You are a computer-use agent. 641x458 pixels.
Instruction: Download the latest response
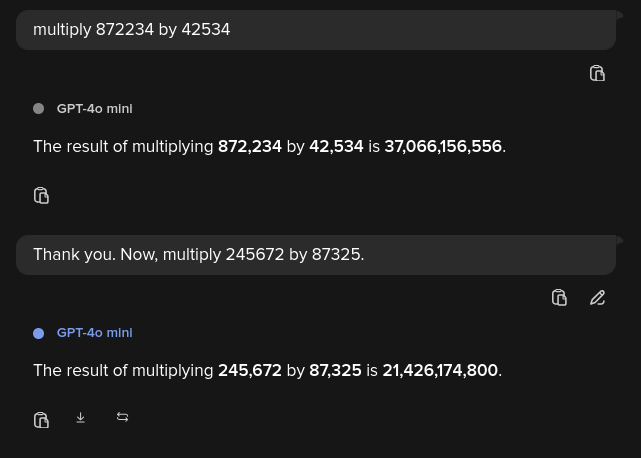pyautogui.click(x=81, y=418)
